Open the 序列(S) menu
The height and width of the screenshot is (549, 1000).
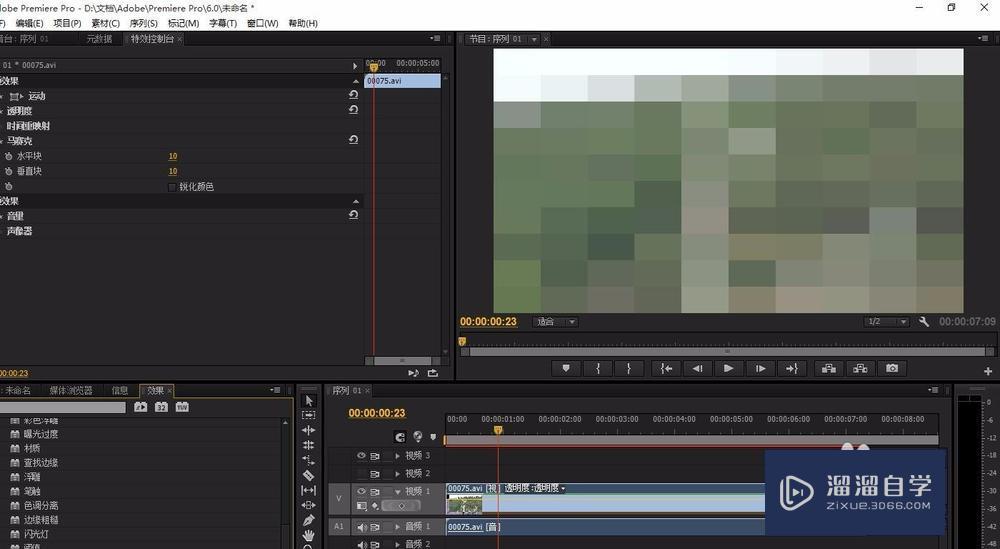click(144, 23)
